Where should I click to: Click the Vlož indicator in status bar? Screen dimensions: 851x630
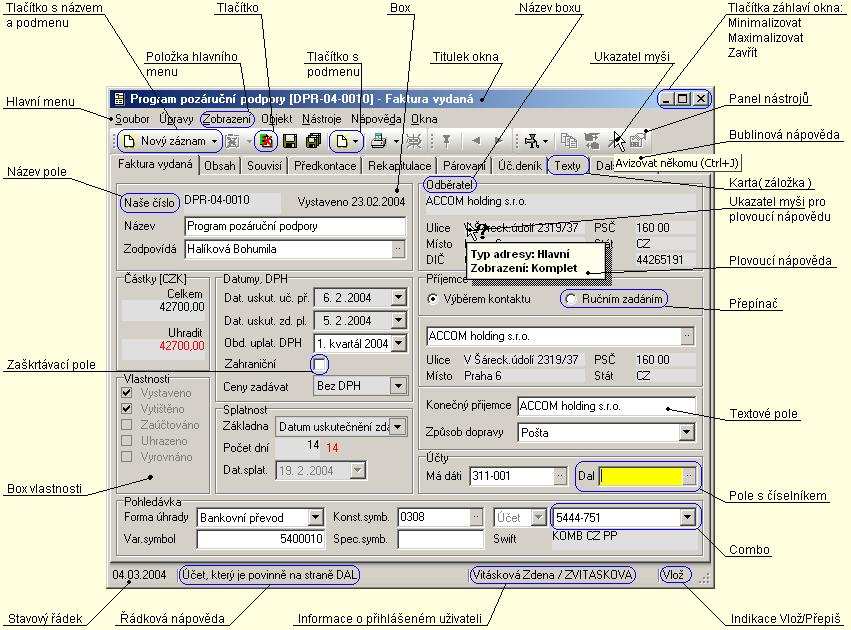pyautogui.click(x=674, y=575)
